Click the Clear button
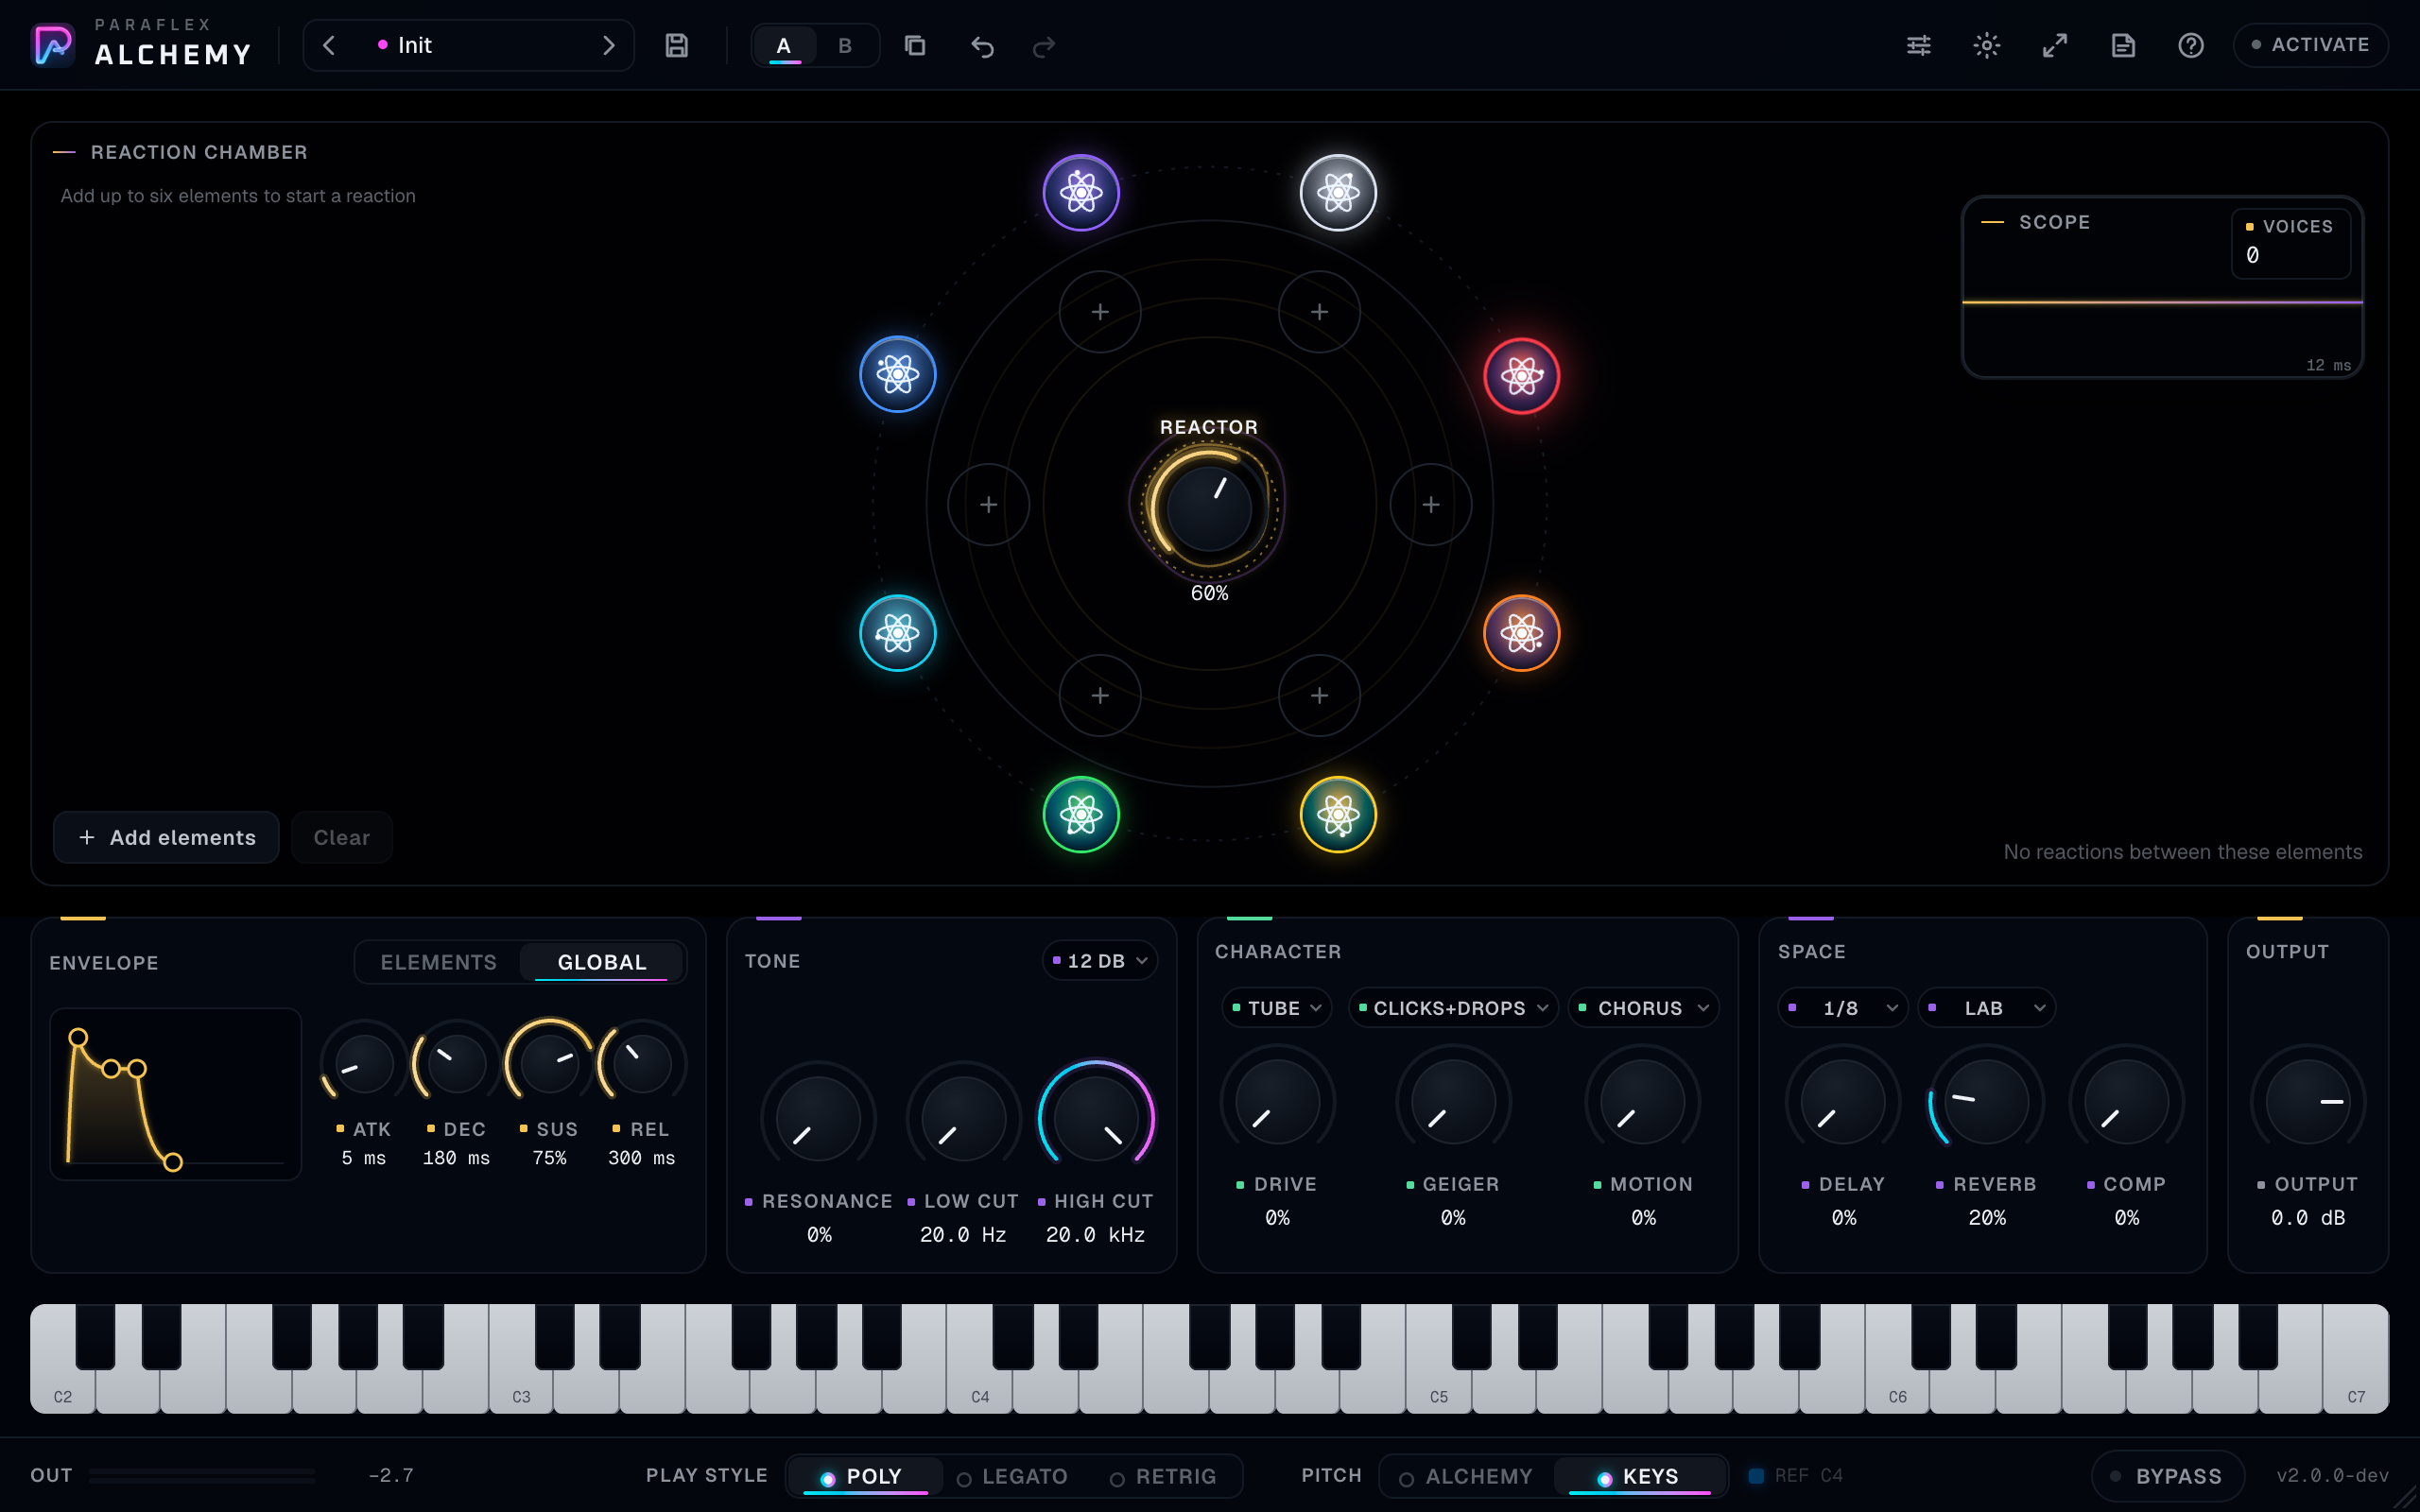Image resolution: width=2420 pixels, height=1512 pixels. click(342, 837)
